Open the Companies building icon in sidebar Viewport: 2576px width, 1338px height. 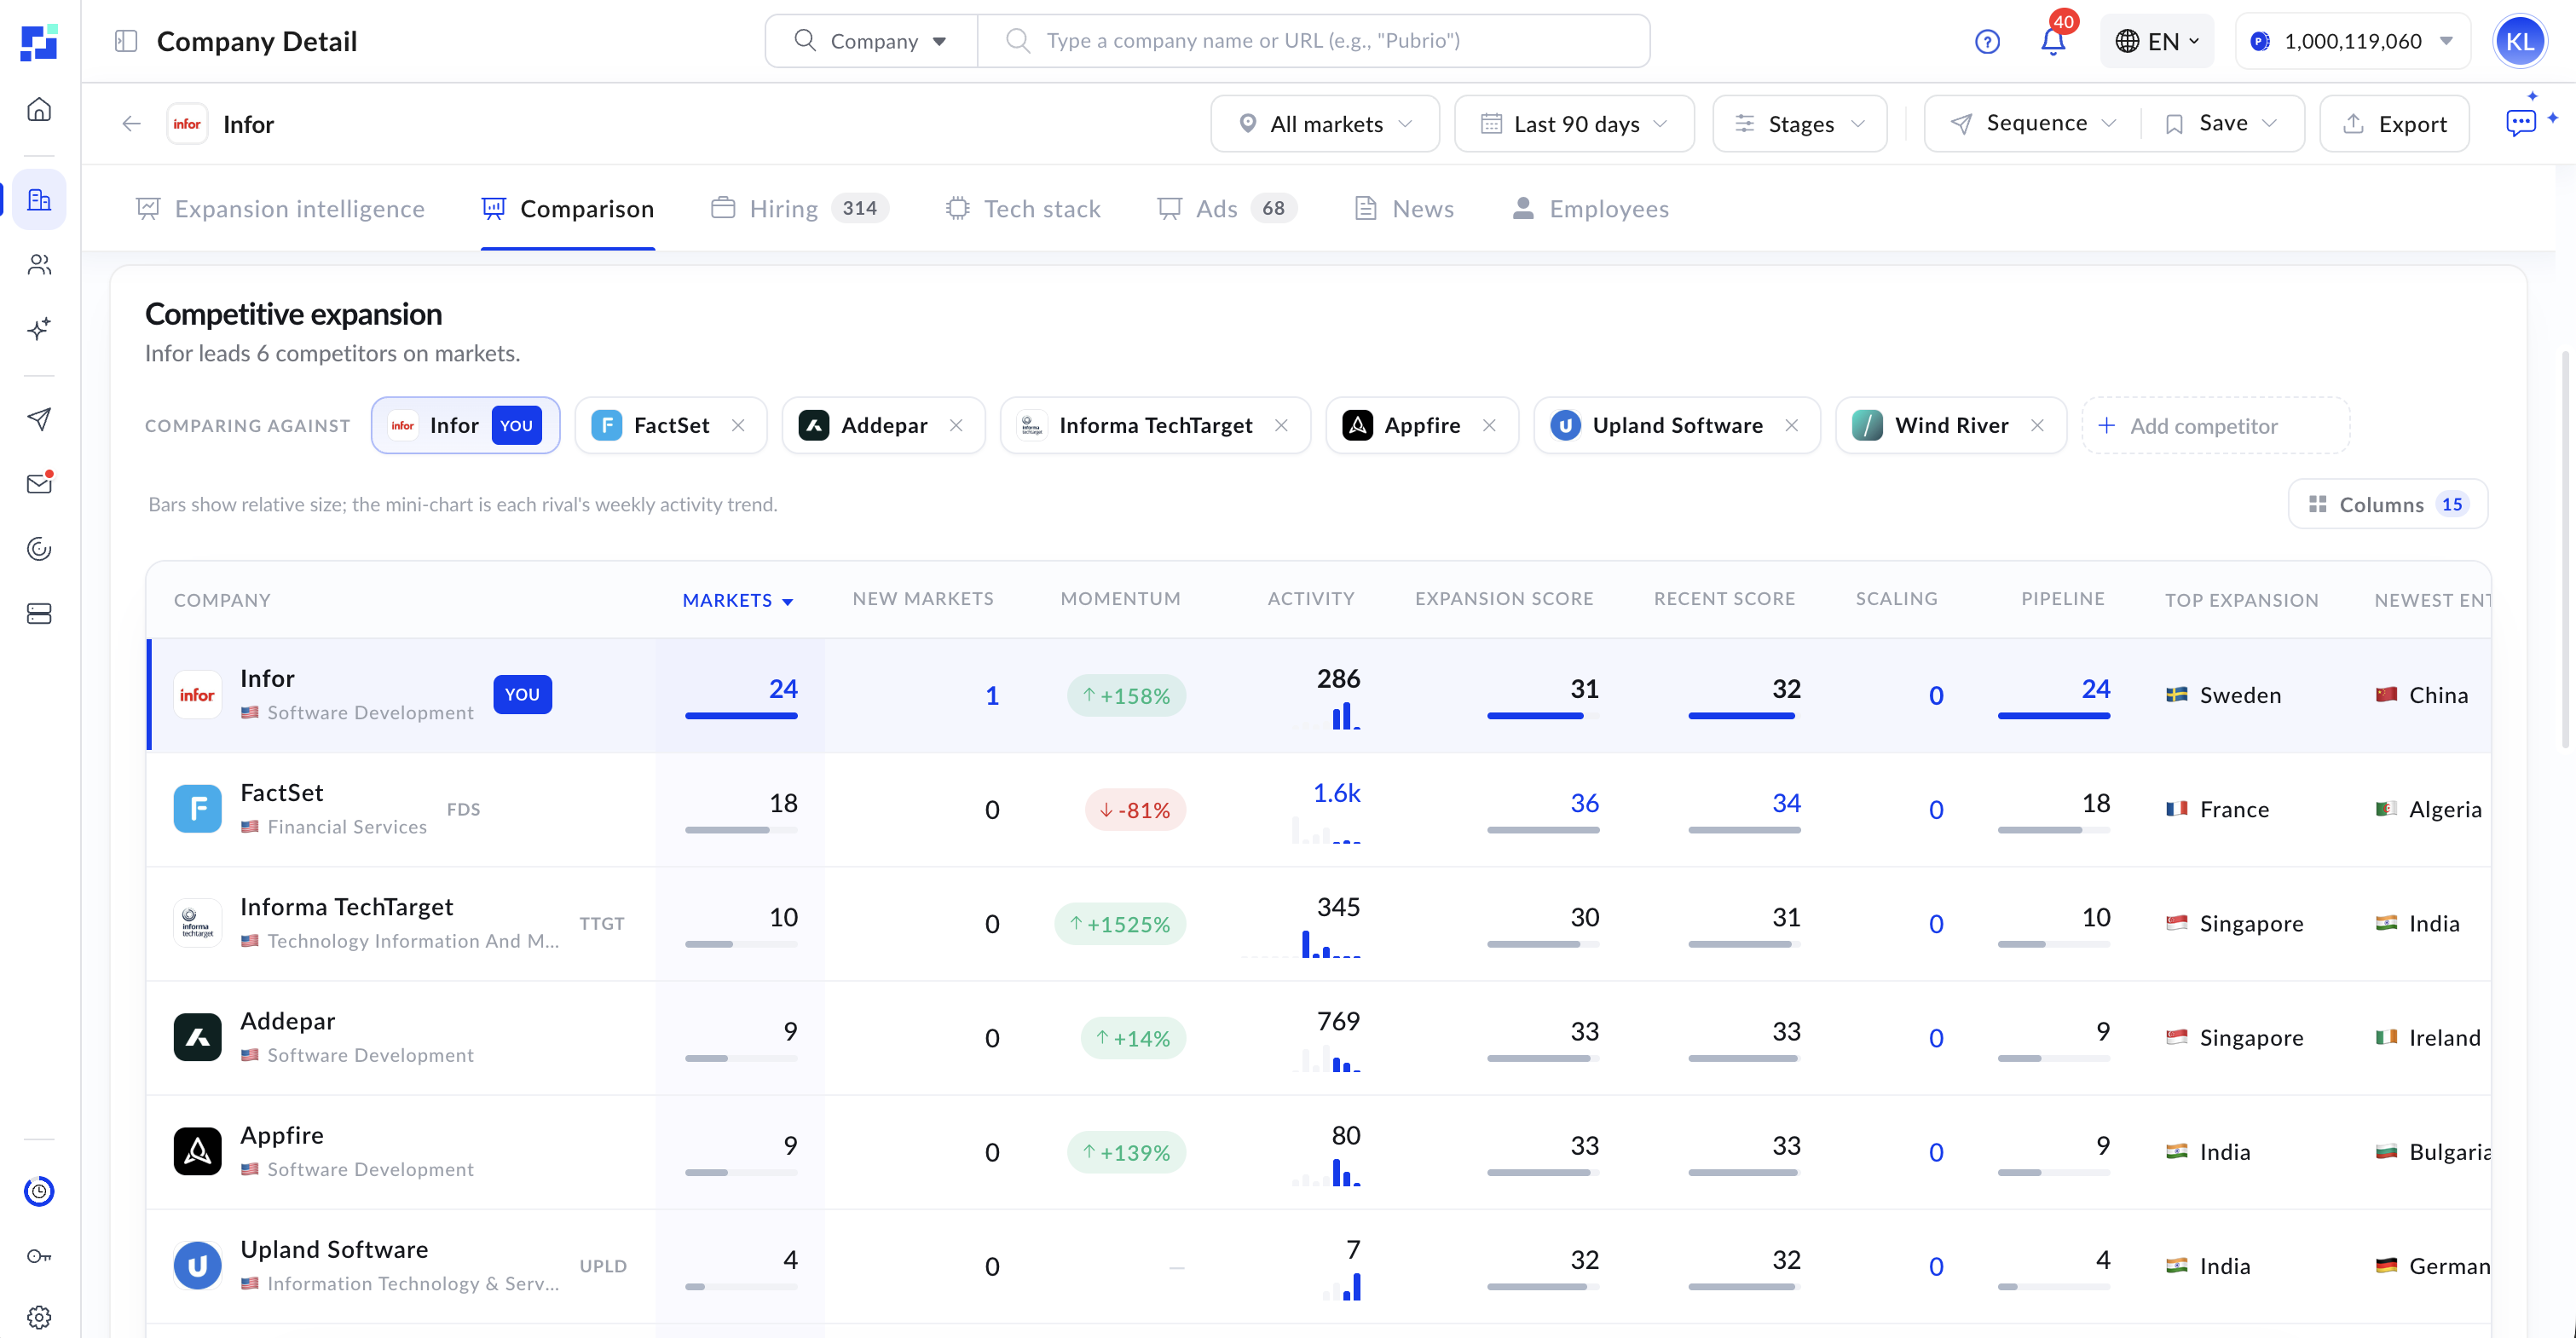(39, 200)
